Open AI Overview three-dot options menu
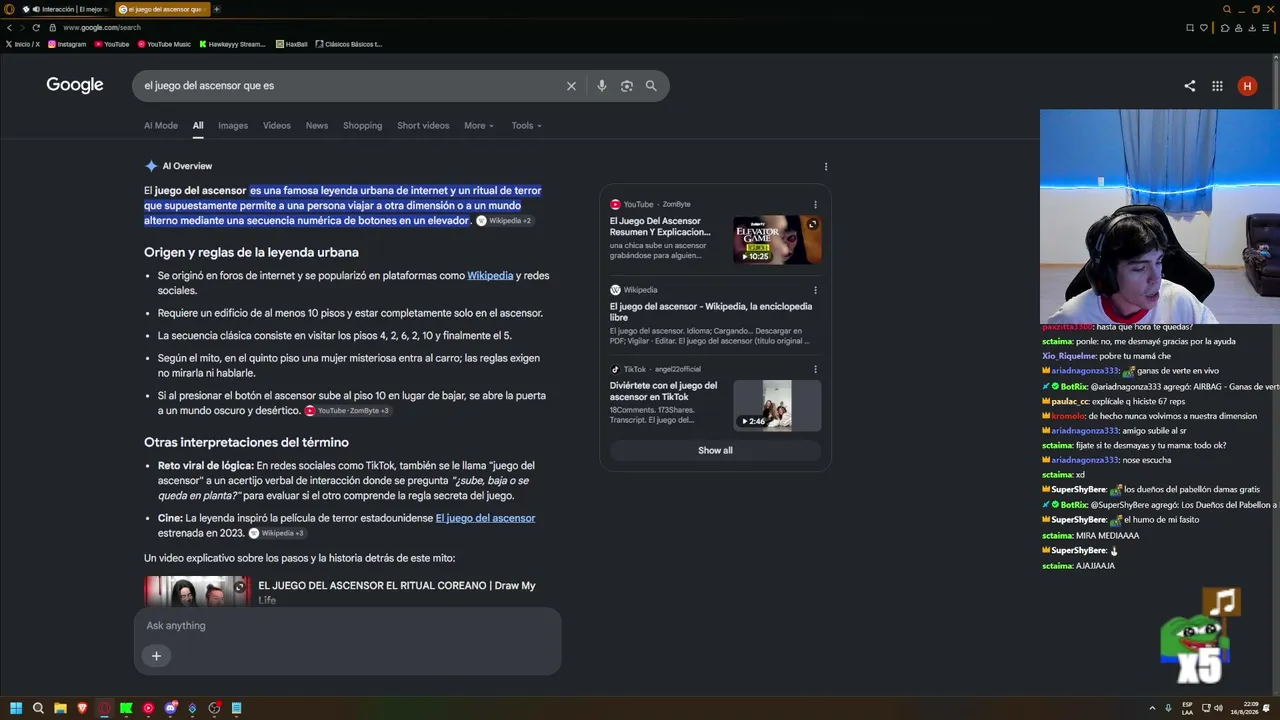1280x720 pixels. click(x=826, y=166)
